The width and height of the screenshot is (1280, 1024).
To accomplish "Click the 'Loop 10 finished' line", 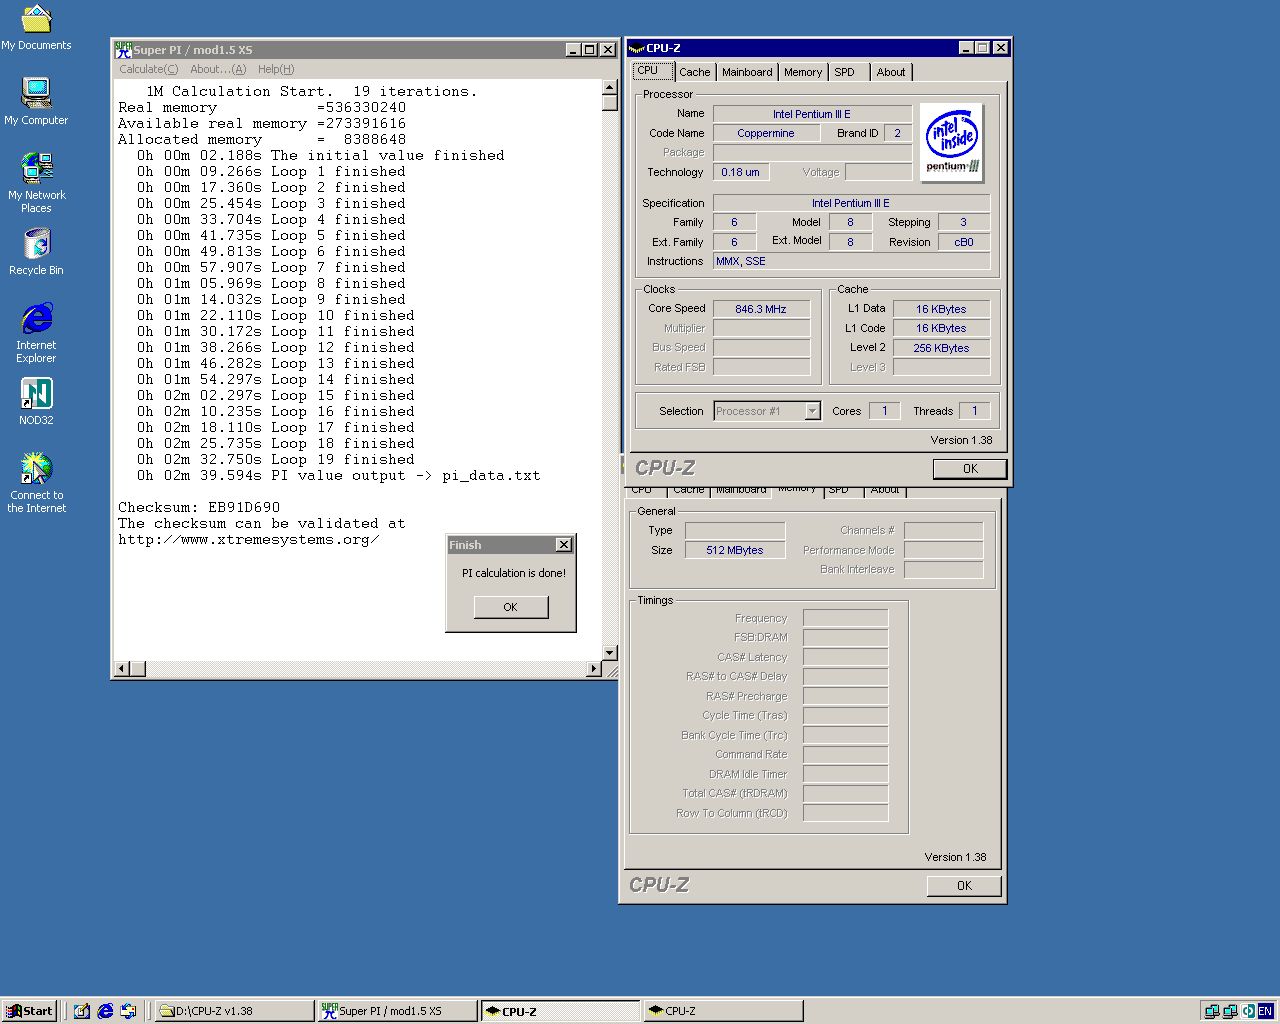I will point(276,315).
